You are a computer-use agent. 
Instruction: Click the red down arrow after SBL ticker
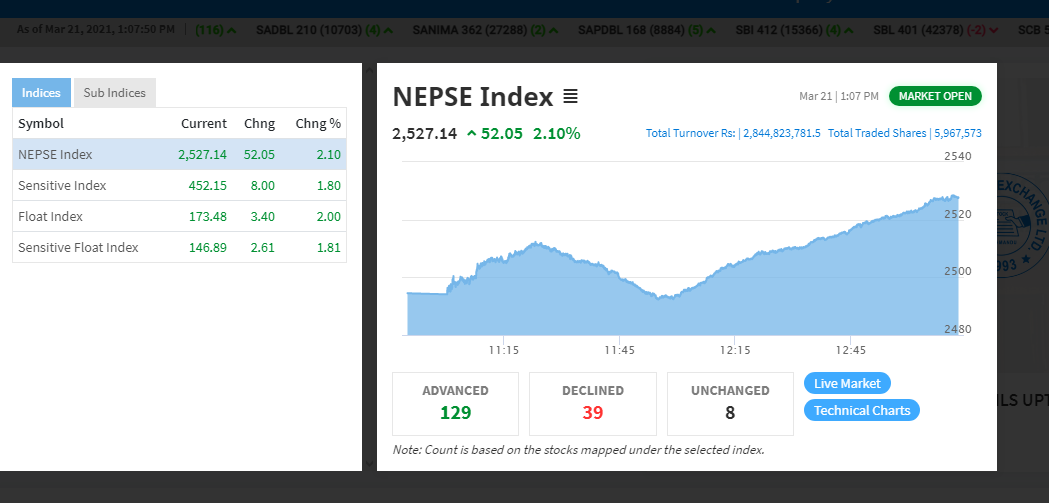993,30
